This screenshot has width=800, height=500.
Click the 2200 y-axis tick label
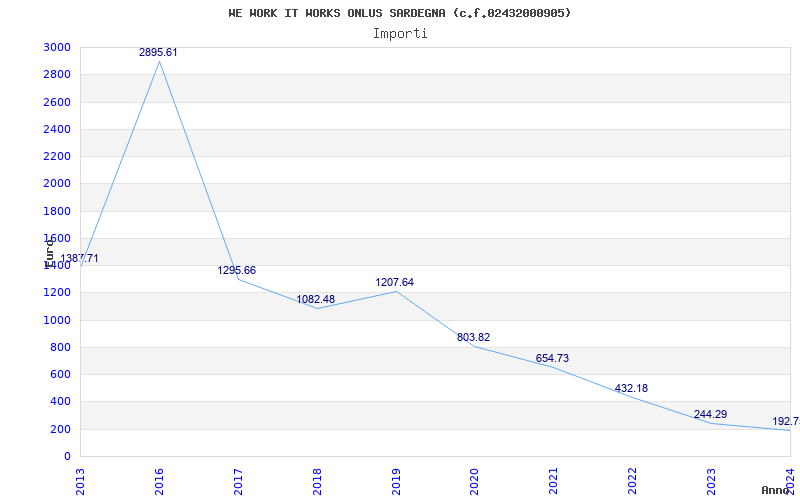pos(57,157)
